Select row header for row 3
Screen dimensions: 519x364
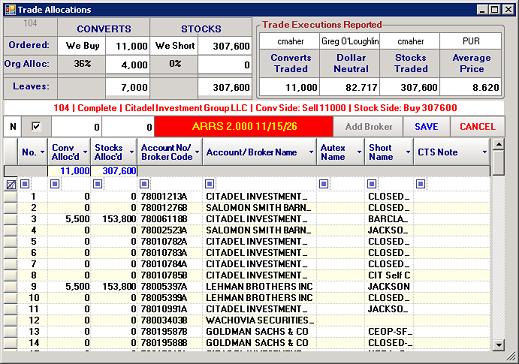pos(11,219)
